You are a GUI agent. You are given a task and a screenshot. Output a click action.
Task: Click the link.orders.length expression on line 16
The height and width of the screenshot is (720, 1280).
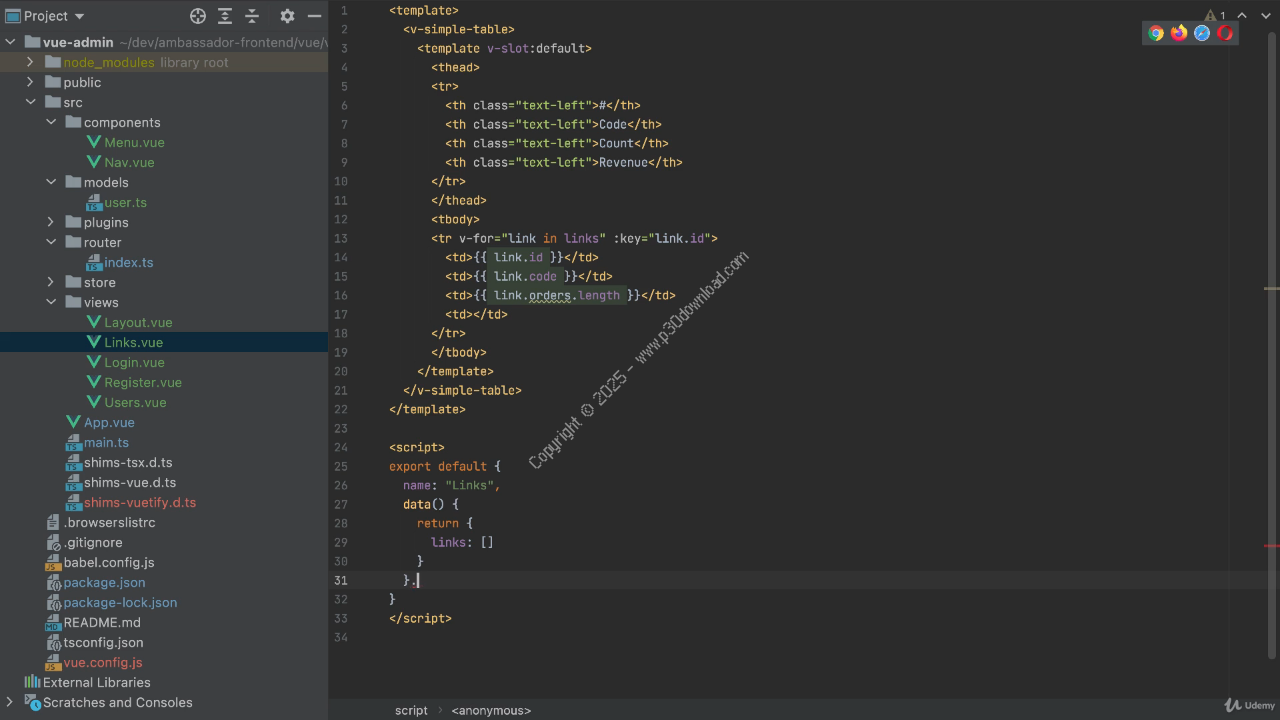tap(557, 295)
